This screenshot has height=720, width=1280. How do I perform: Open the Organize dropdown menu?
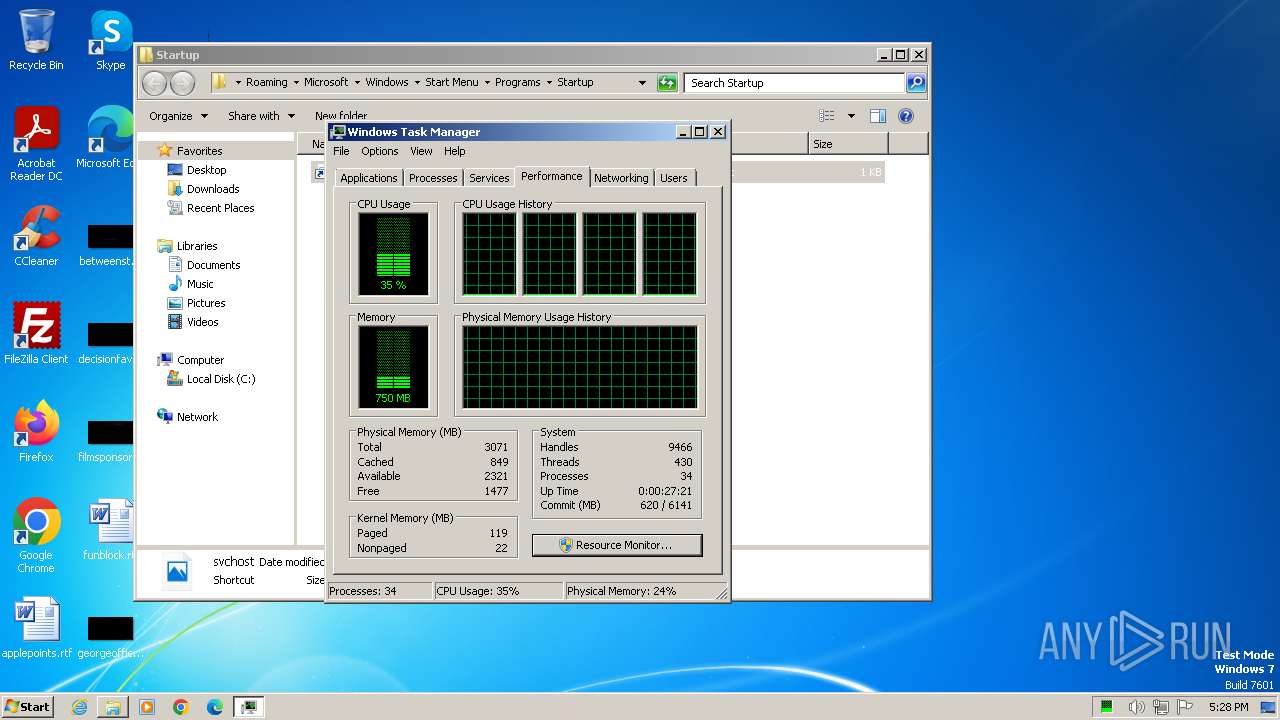178,116
